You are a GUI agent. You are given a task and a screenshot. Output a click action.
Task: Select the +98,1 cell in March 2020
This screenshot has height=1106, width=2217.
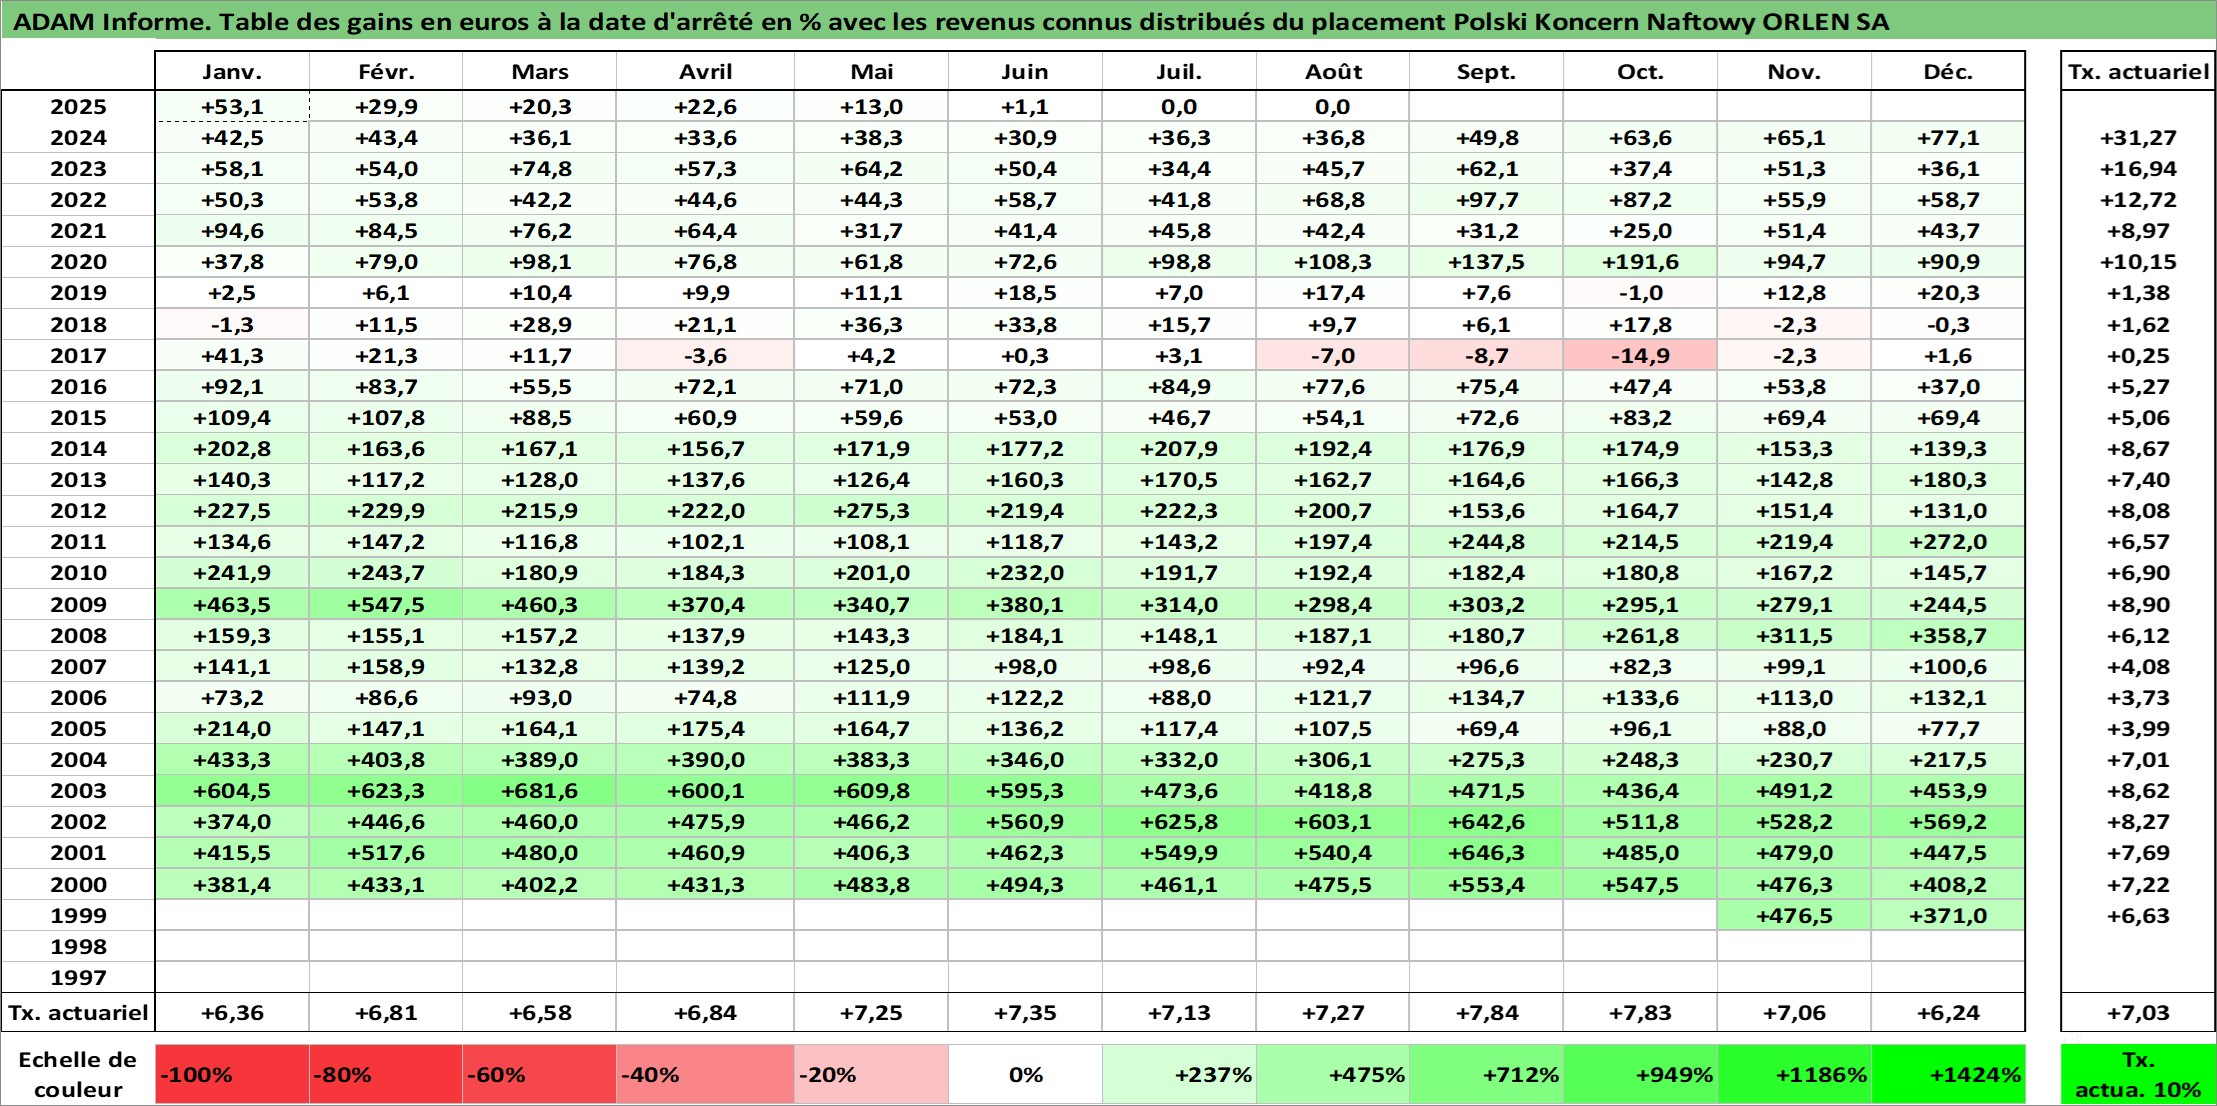click(x=540, y=262)
